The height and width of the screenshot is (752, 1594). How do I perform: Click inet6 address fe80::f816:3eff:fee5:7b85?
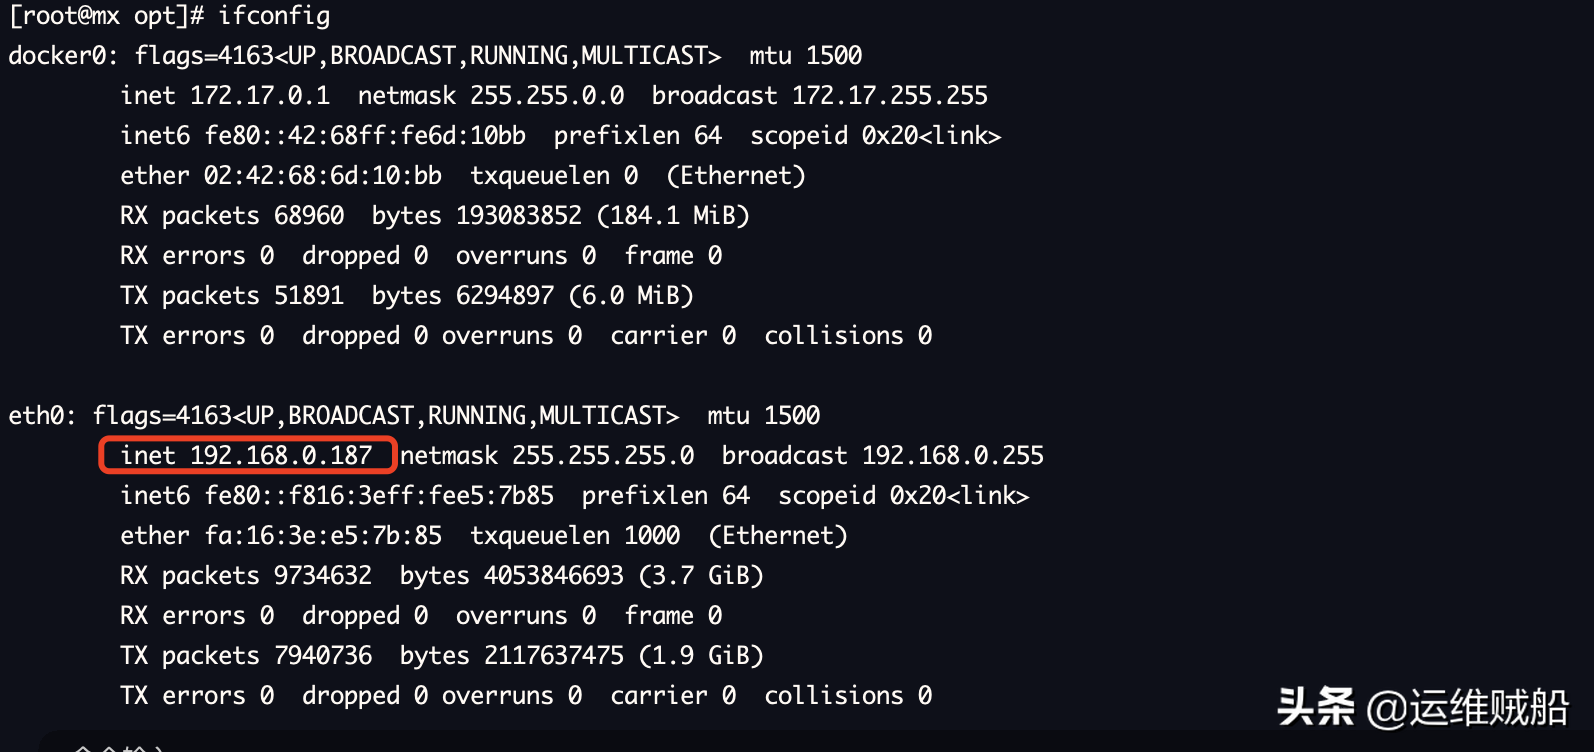coord(378,496)
